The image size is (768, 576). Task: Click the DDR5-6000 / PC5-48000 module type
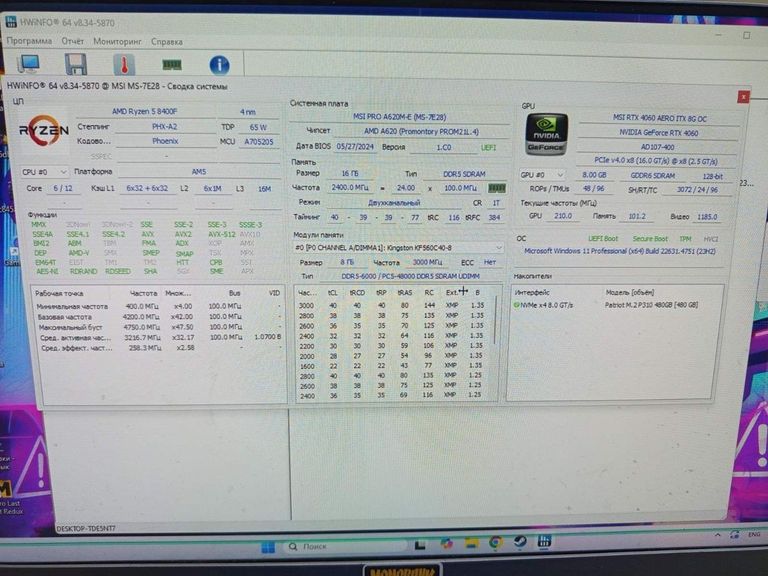[410, 276]
